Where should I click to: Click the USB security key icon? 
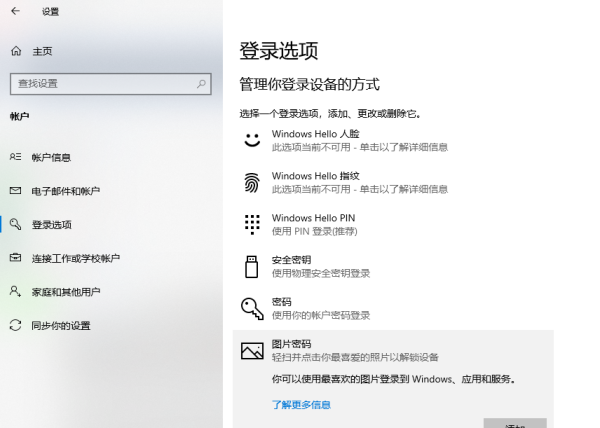[x=251, y=267]
